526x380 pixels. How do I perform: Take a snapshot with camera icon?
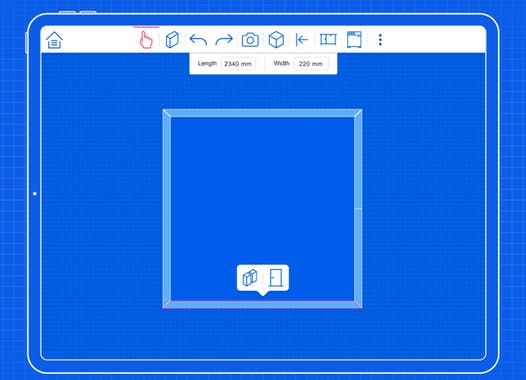[250, 40]
